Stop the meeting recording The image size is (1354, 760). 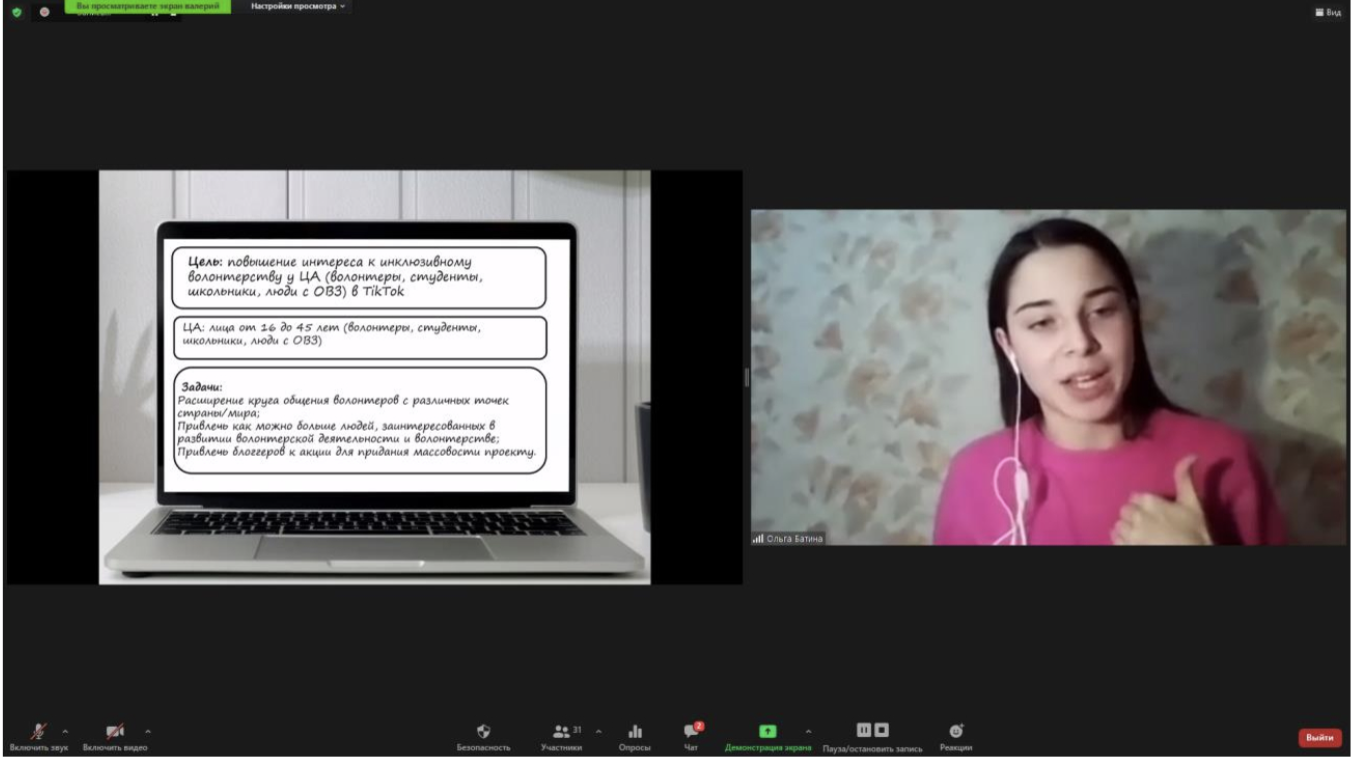(x=882, y=731)
